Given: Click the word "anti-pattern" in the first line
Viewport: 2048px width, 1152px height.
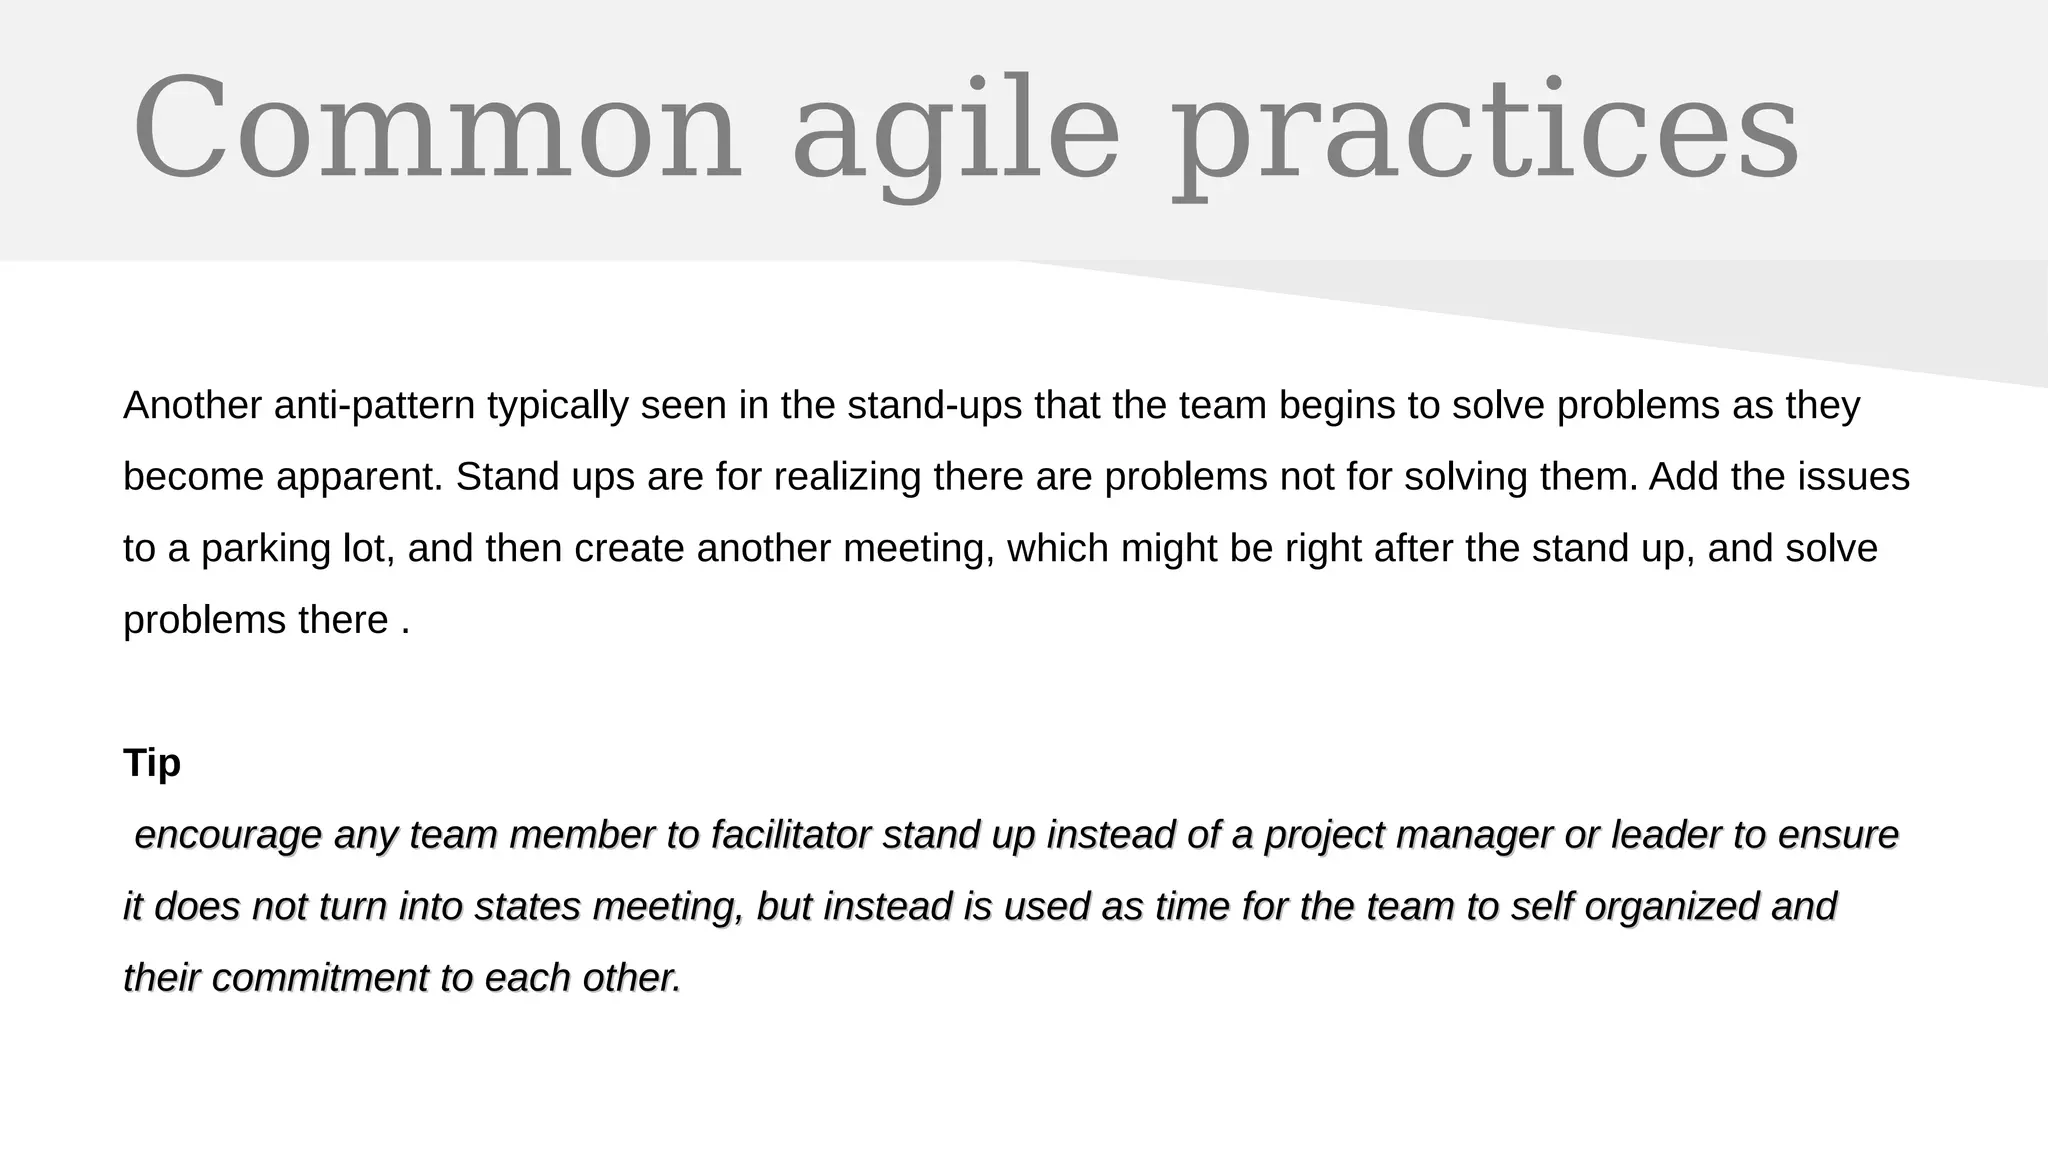Looking at the screenshot, I should [x=374, y=406].
